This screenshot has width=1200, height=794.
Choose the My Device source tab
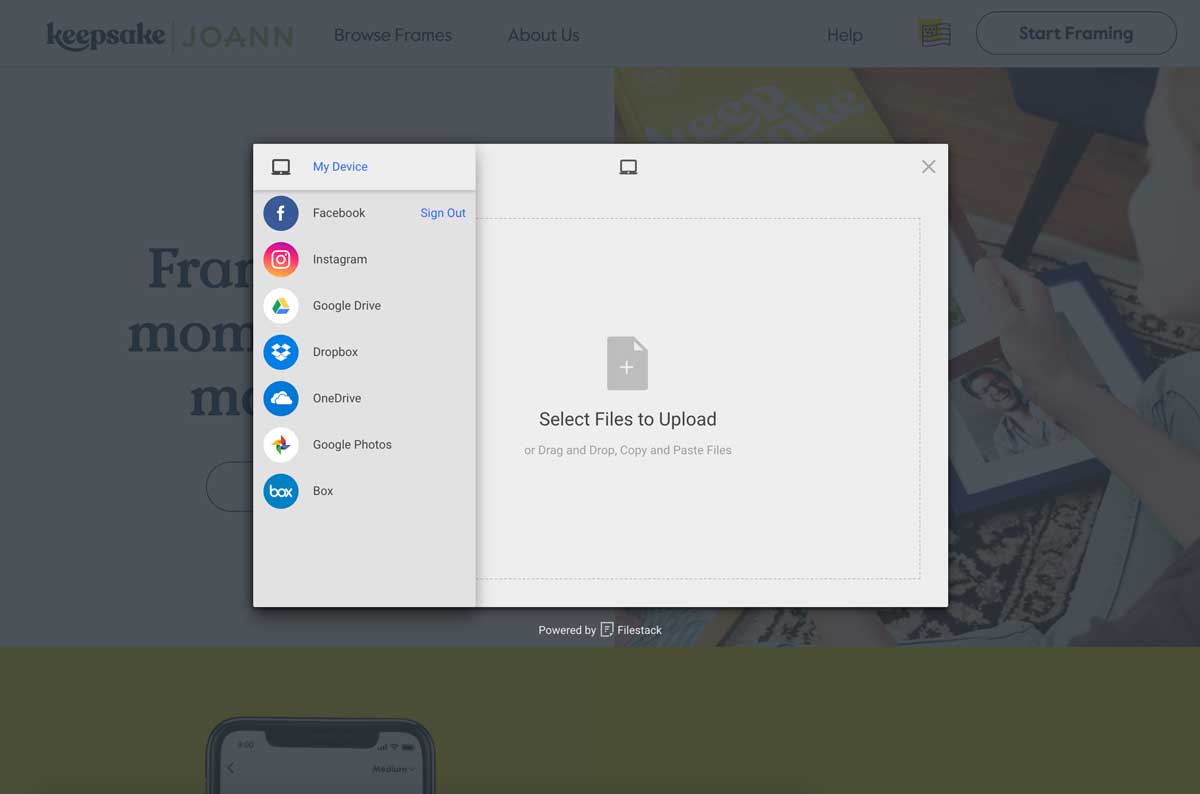(x=364, y=167)
